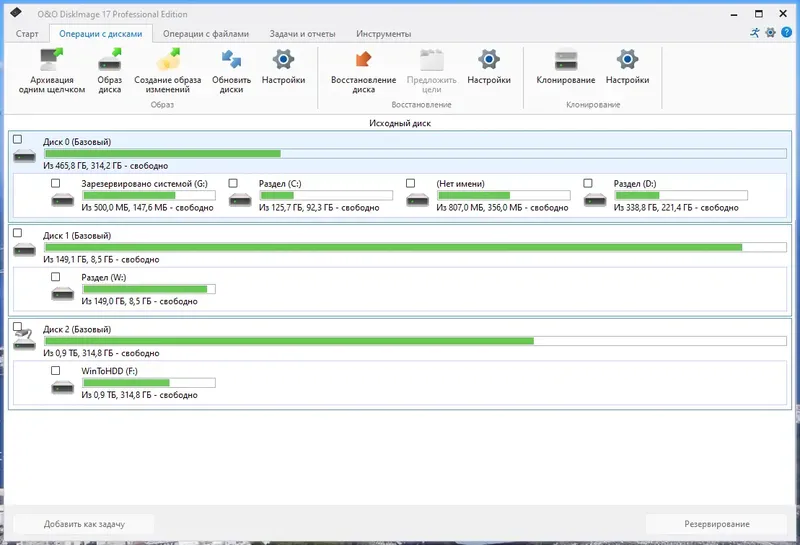Open Настройки in the Клонирование group

click(x=627, y=66)
